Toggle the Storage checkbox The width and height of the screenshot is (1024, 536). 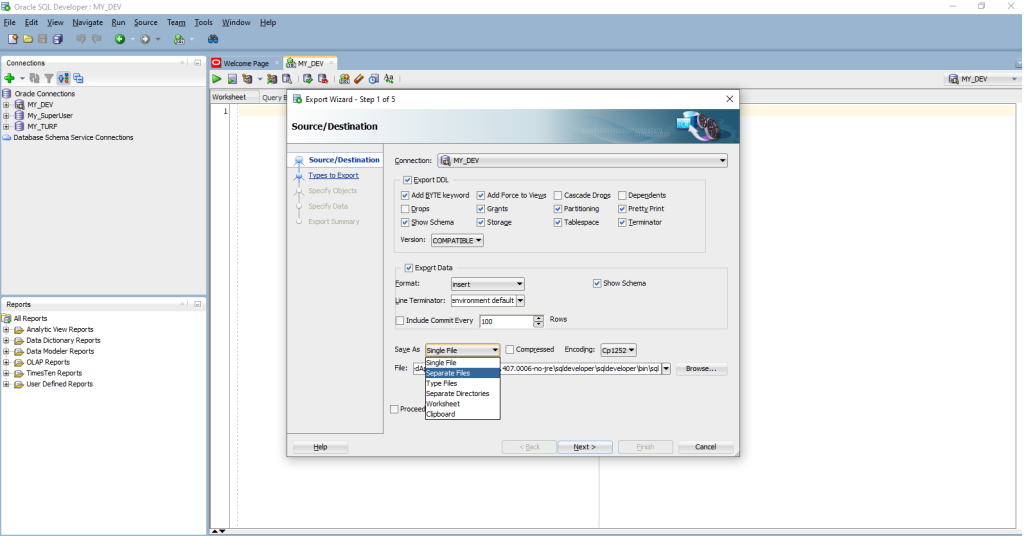[x=481, y=223]
